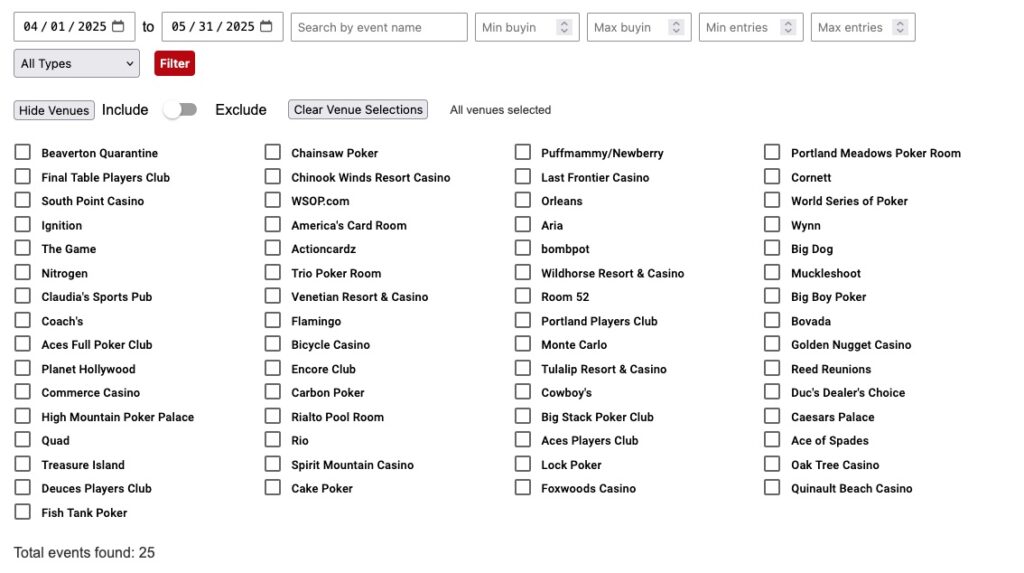This screenshot has height=573, width=1024.
Task: Click into the Min buyin input field
Action: pyautogui.click(x=513, y=27)
